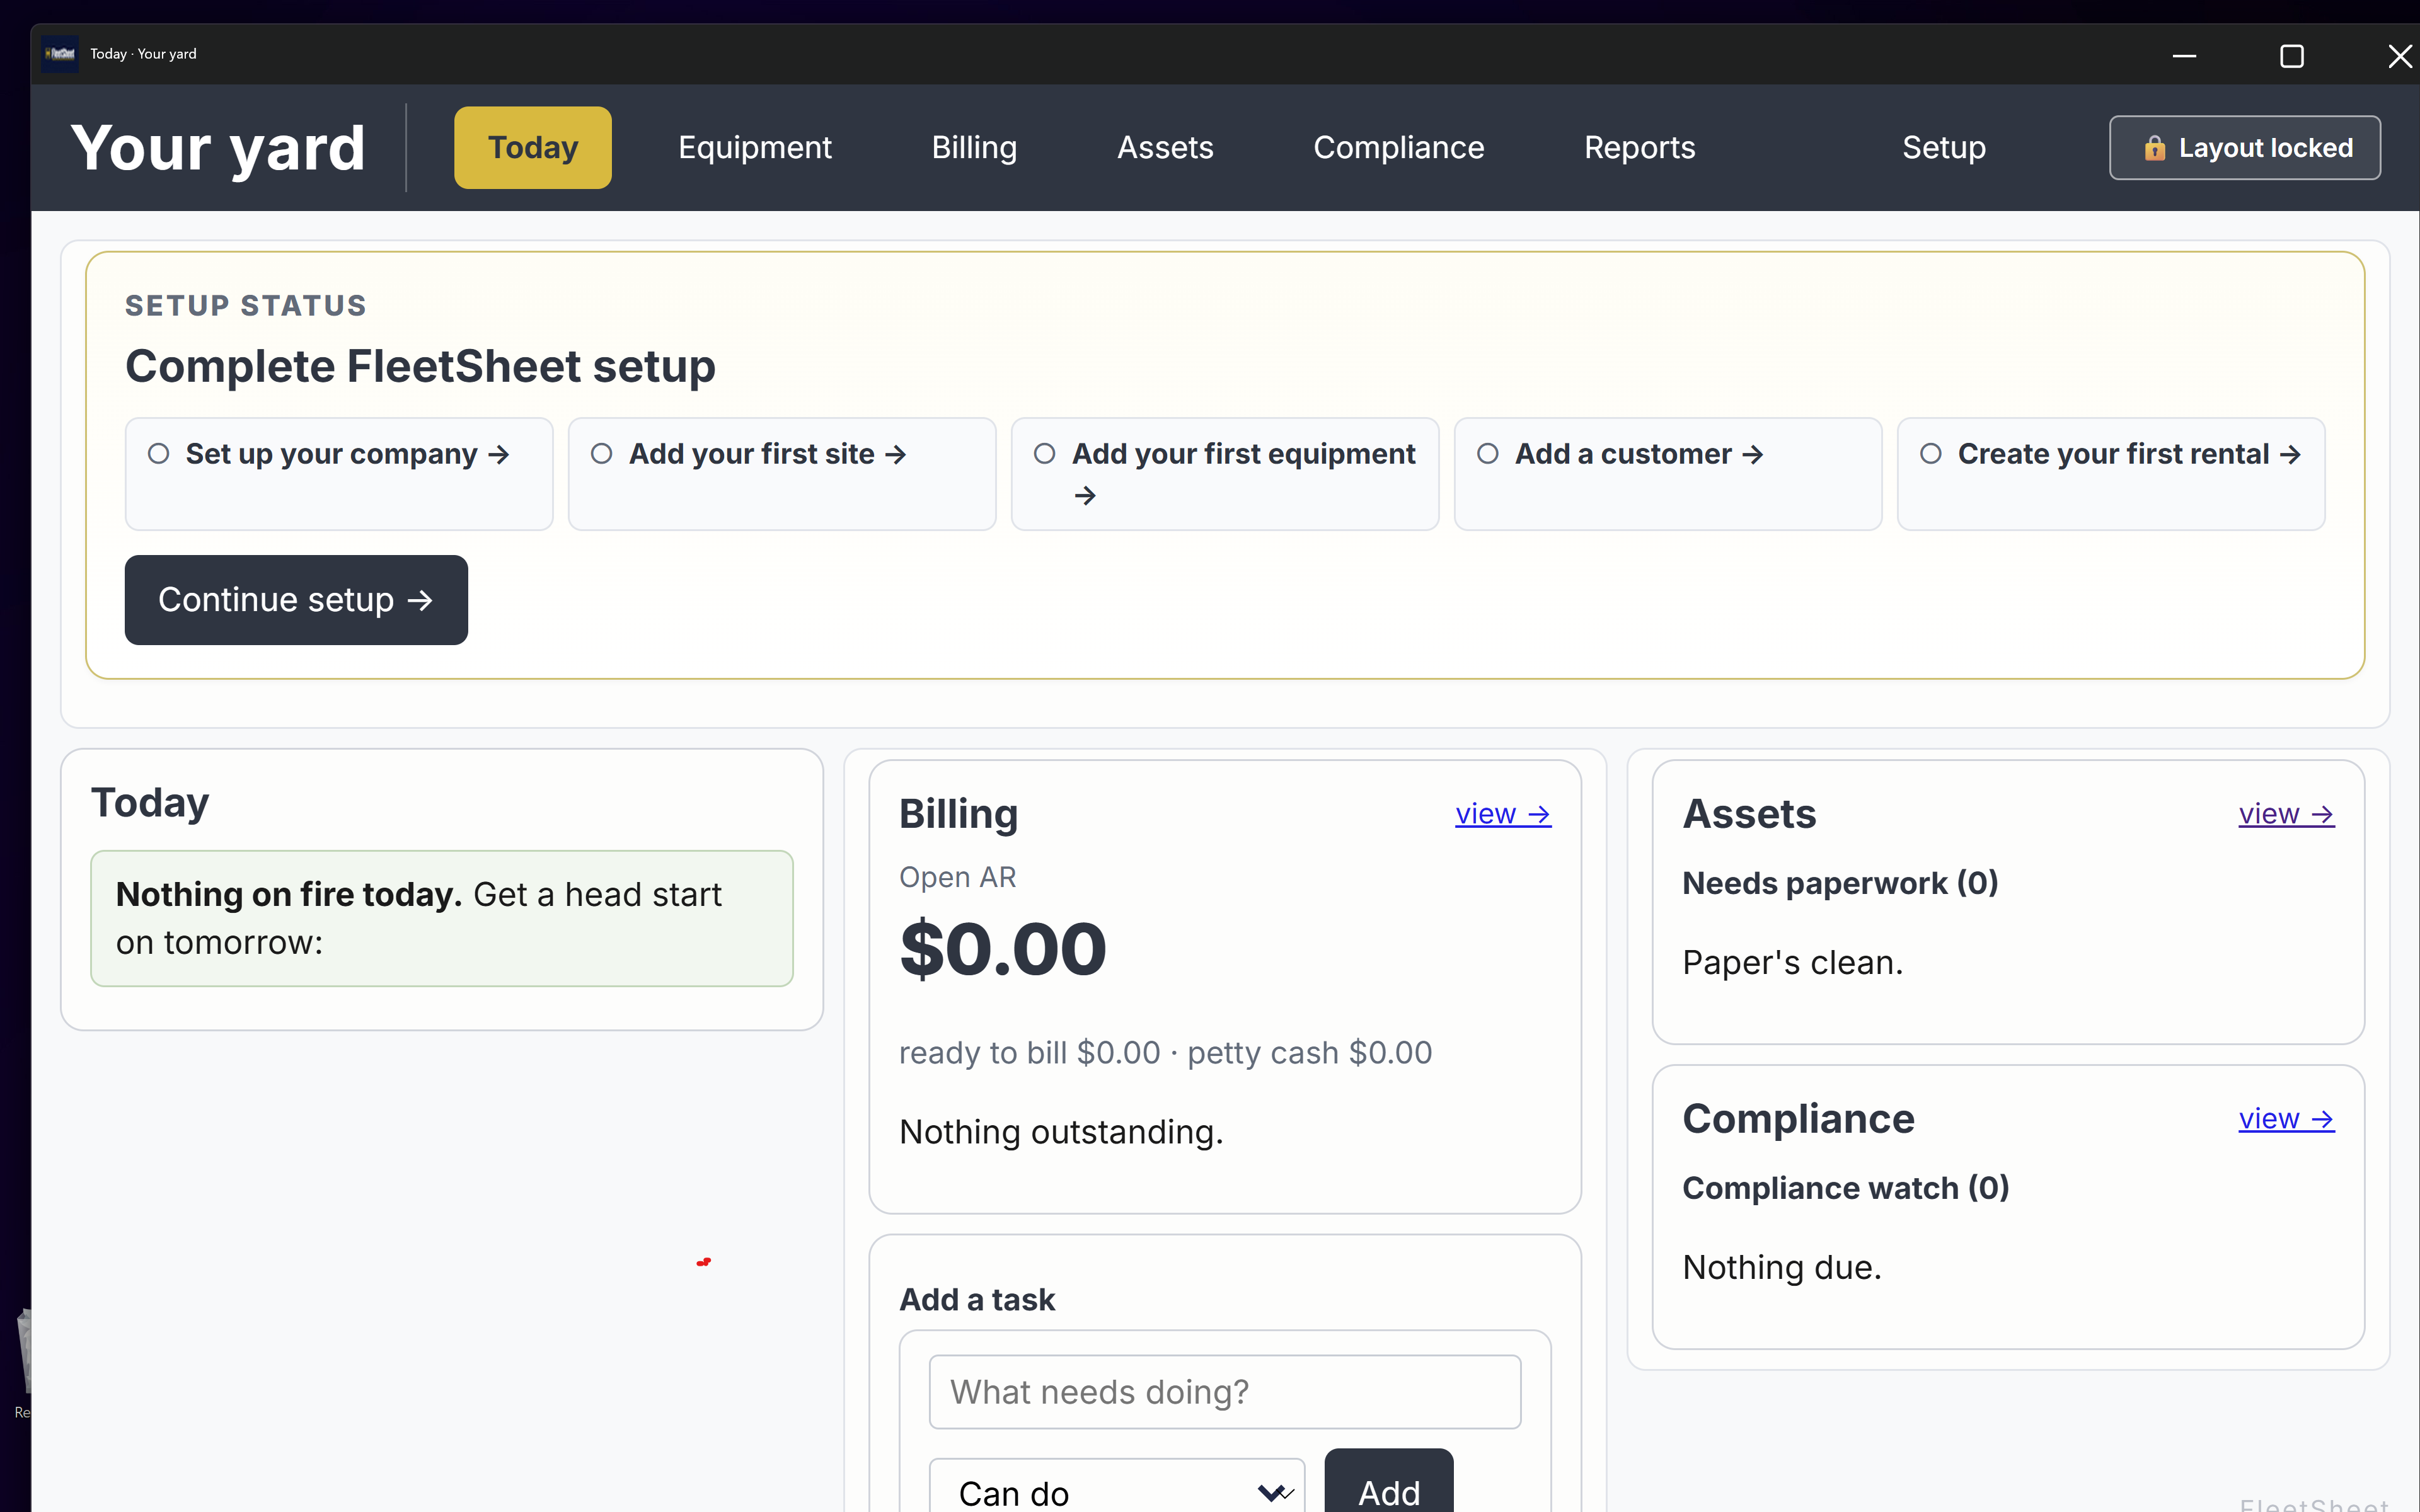This screenshot has height=1512, width=2420.
Task: Follow the Assets card view link
Action: click(2286, 814)
